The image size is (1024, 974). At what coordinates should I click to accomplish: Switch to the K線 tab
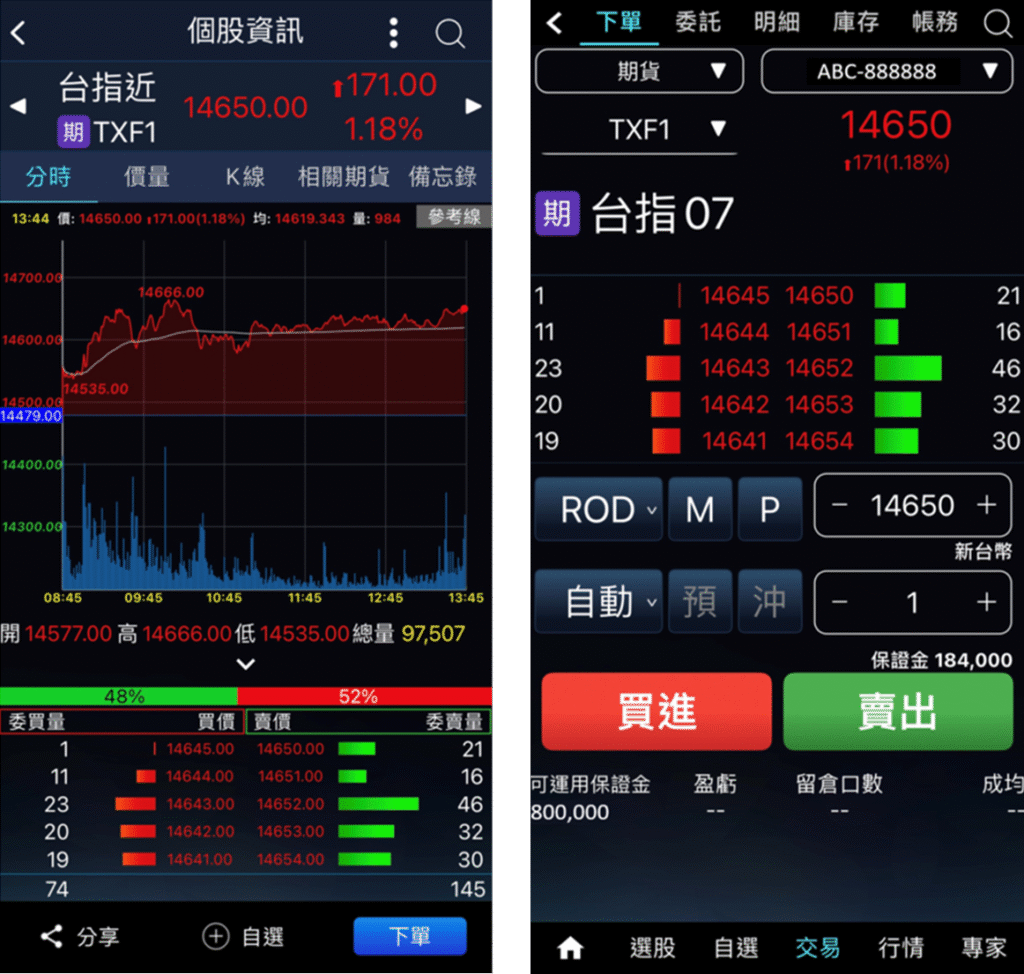tap(245, 177)
